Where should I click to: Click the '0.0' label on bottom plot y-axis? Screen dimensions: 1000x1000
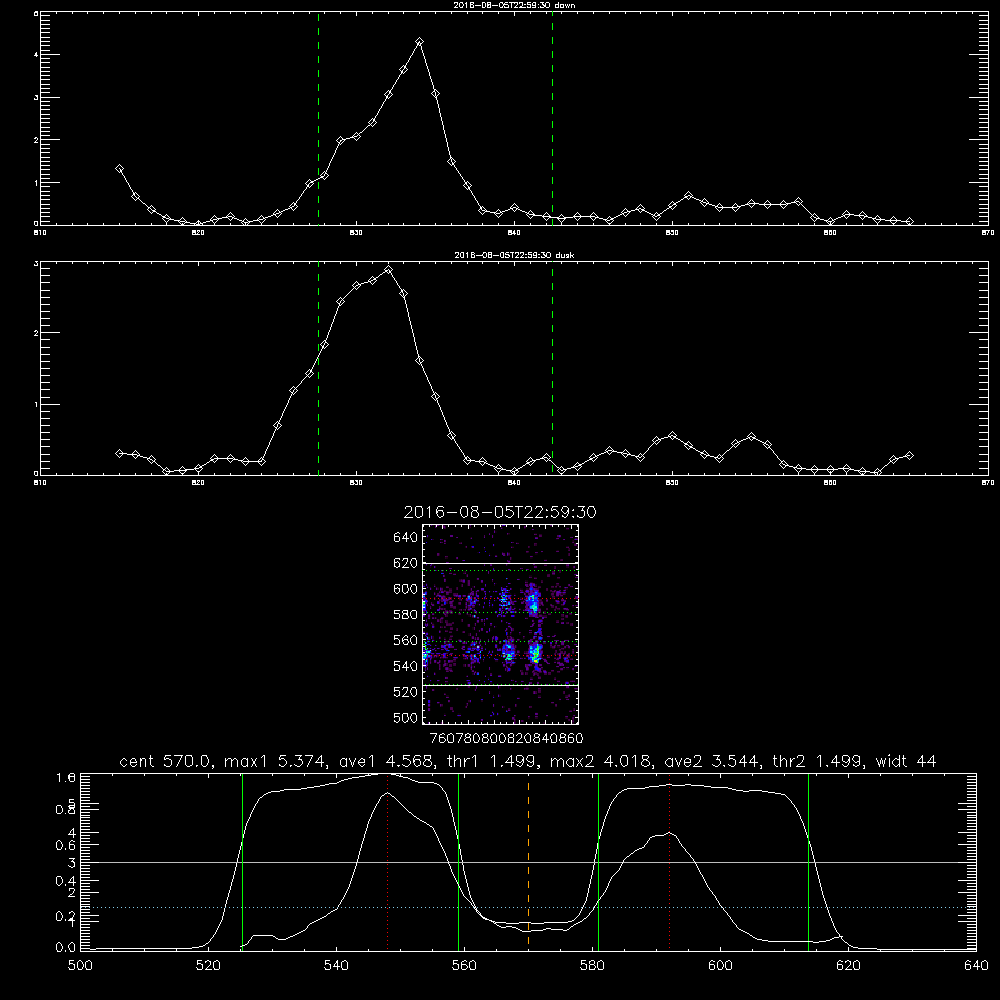[x=66, y=948]
